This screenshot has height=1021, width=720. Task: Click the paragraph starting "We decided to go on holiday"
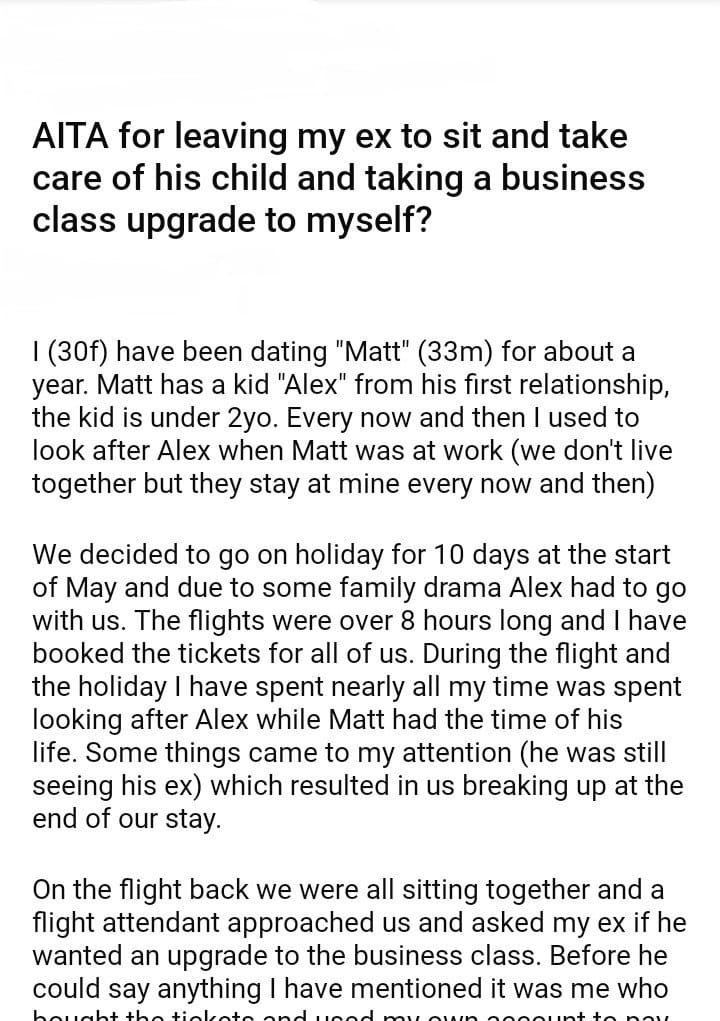[x=358, y=687]
